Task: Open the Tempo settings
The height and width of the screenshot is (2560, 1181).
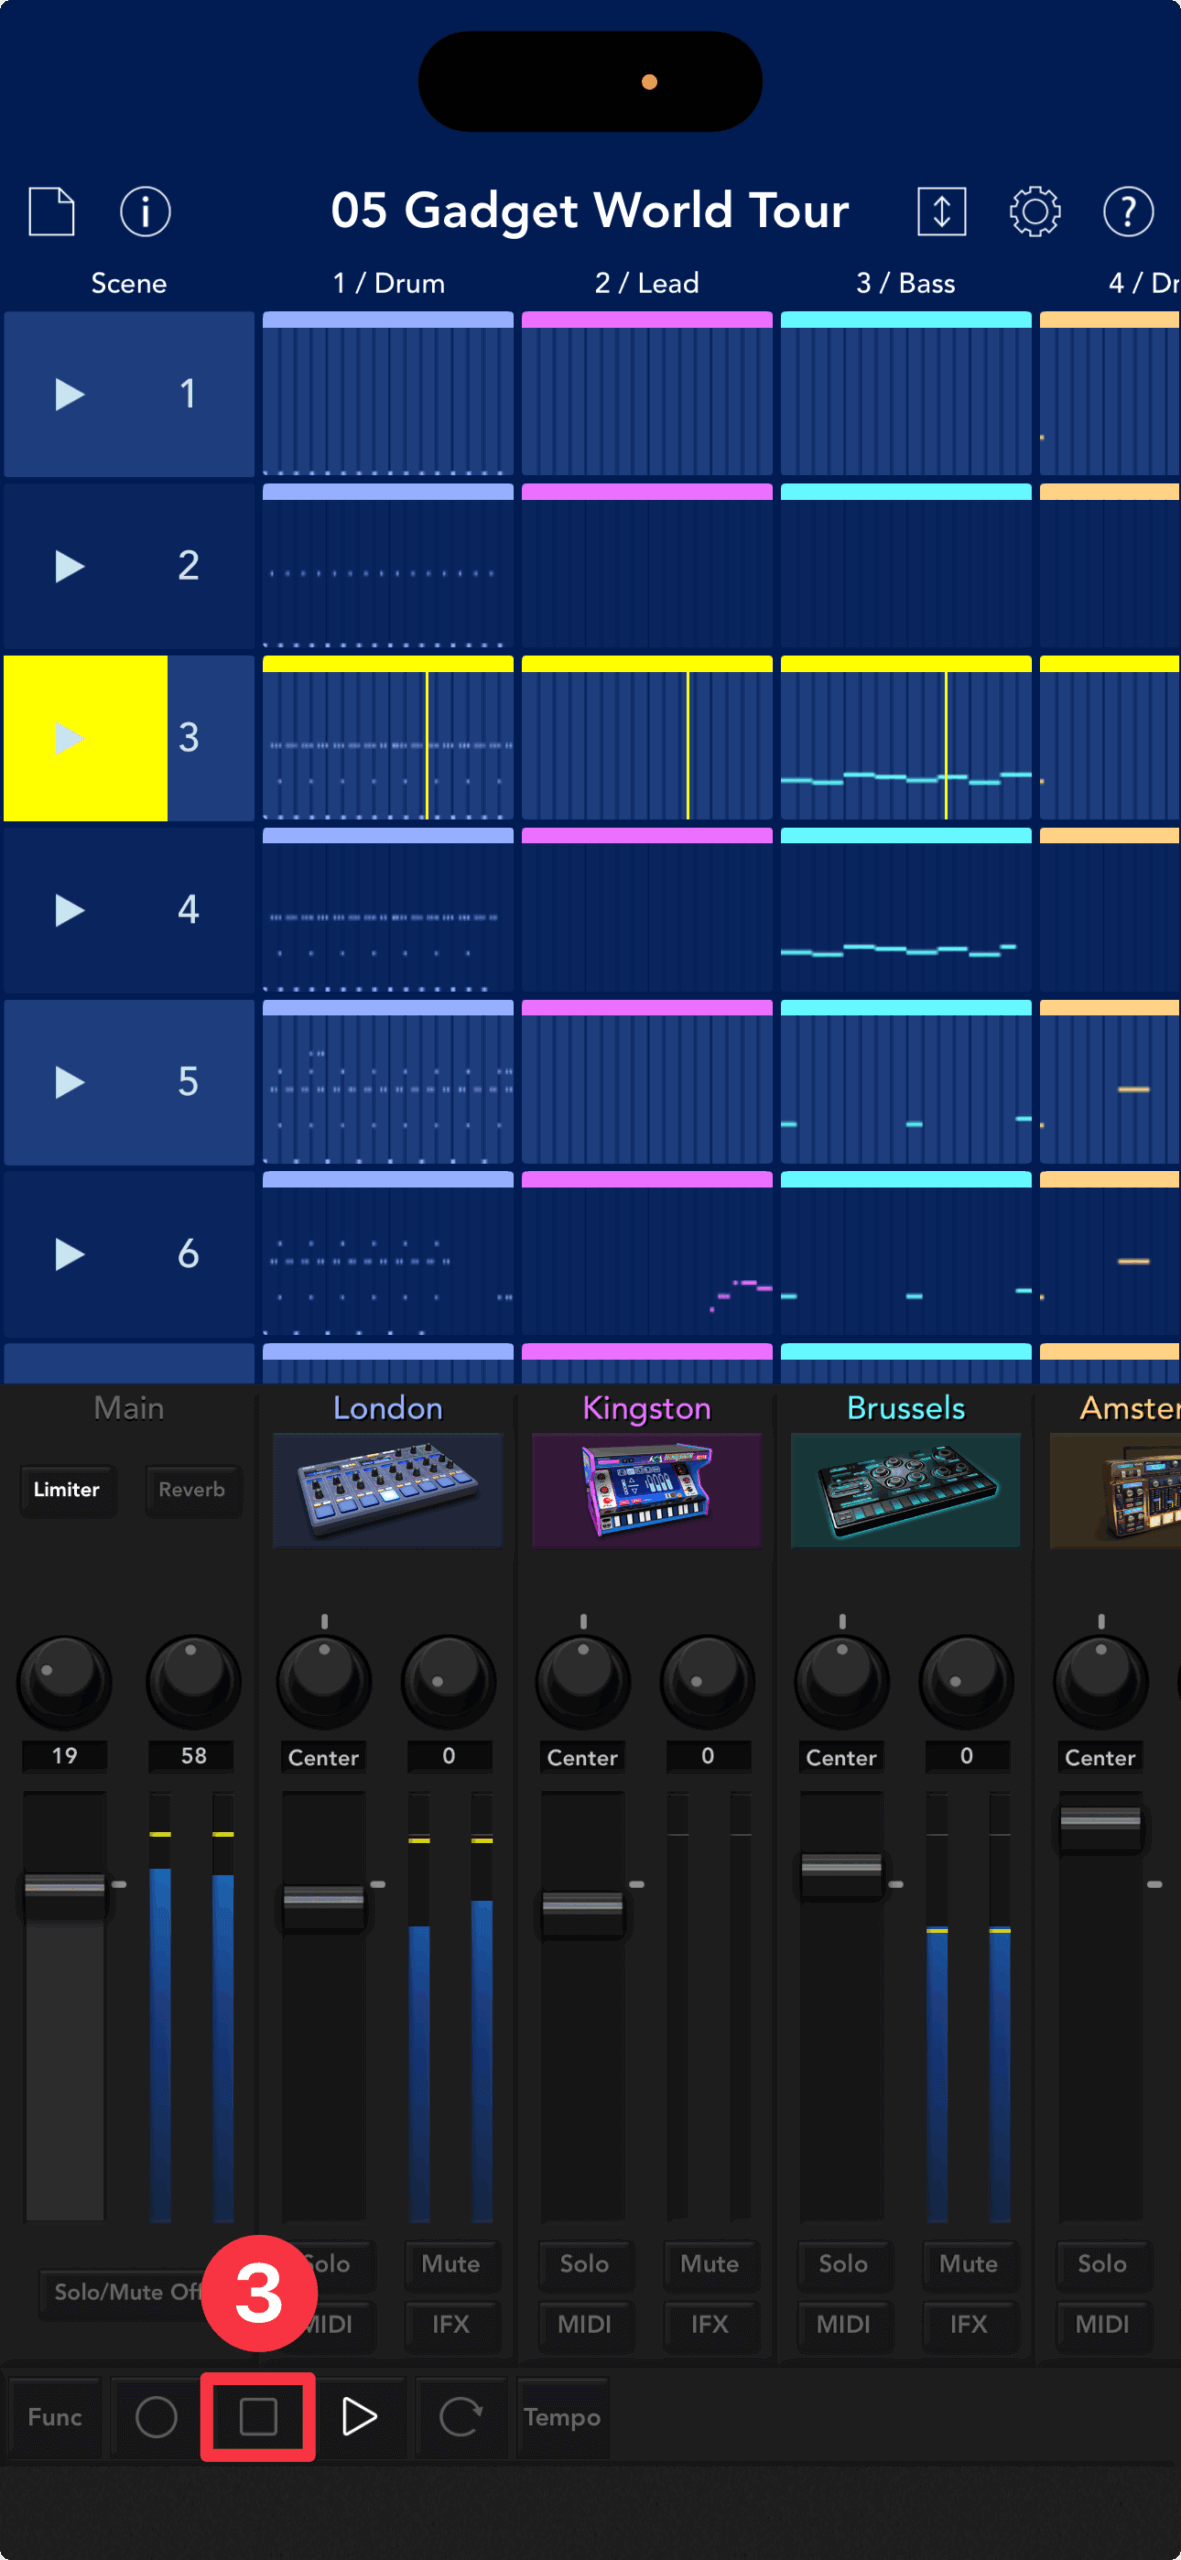Action: click(x=562, y=2417)
